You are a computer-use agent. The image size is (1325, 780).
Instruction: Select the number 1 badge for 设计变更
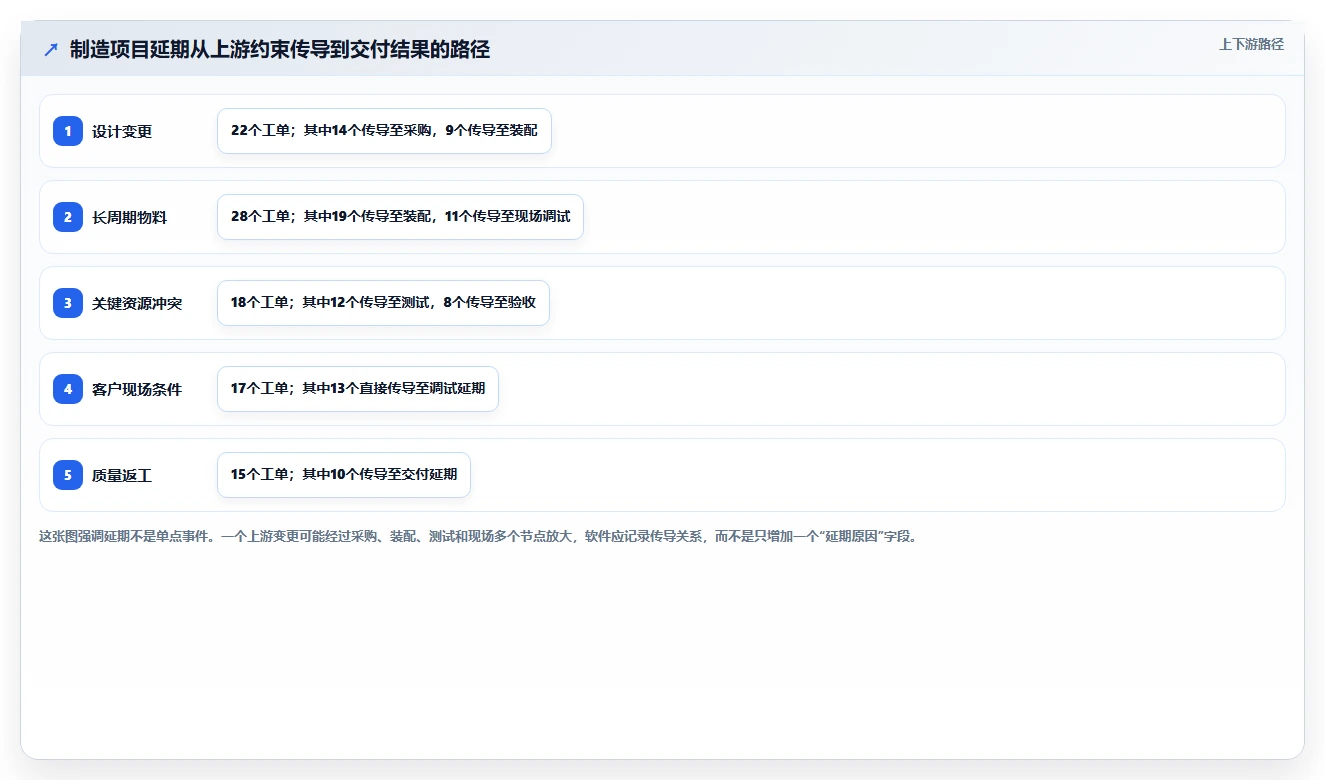point(68,131)
